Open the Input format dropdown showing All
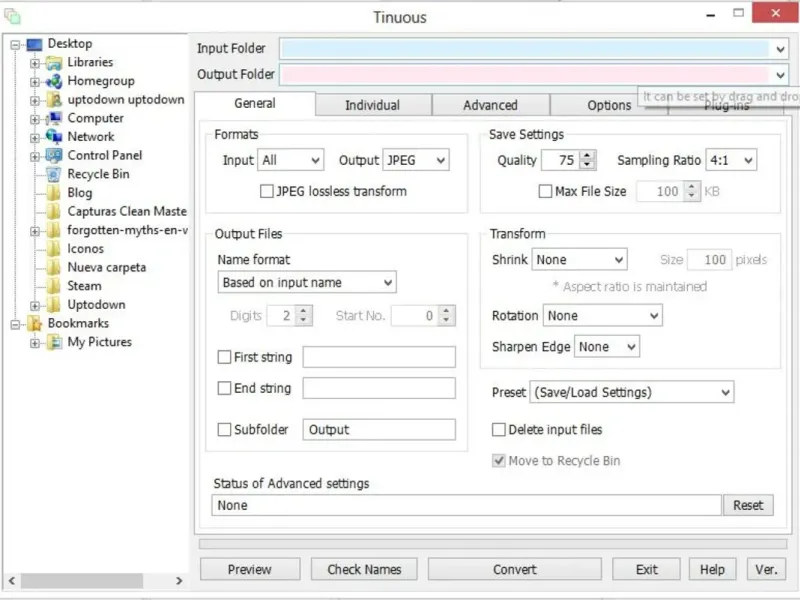The image size is (800, 600). point(291,160)
